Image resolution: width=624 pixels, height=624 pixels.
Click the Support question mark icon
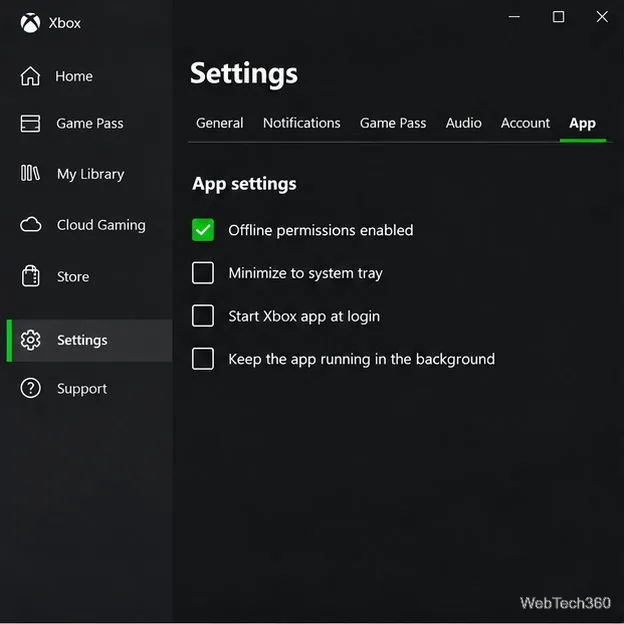[x=31, y=388]
